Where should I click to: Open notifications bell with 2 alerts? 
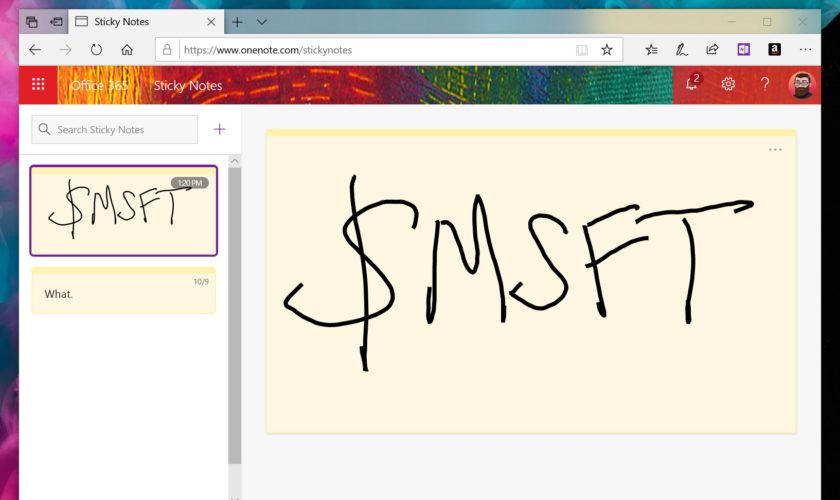coord(693,83)
